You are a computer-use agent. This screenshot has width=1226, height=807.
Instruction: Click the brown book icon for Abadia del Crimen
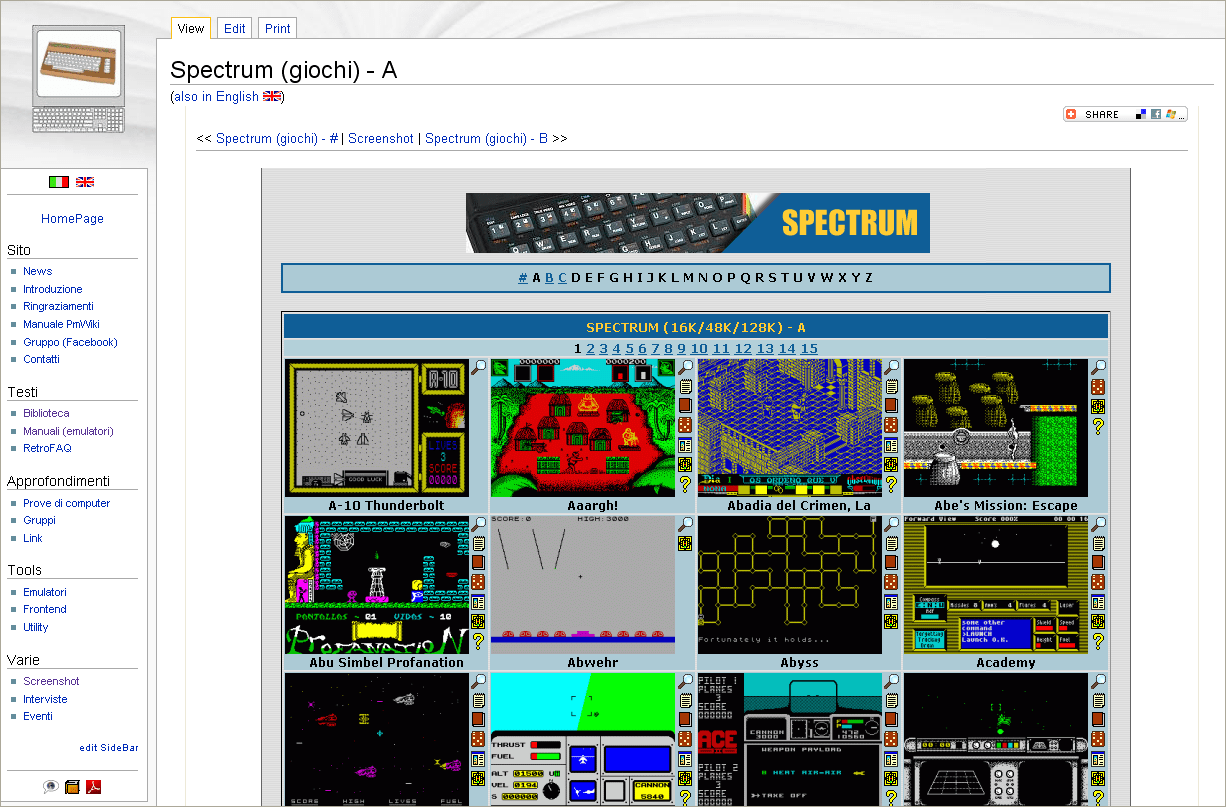click(x=891, y=406)
